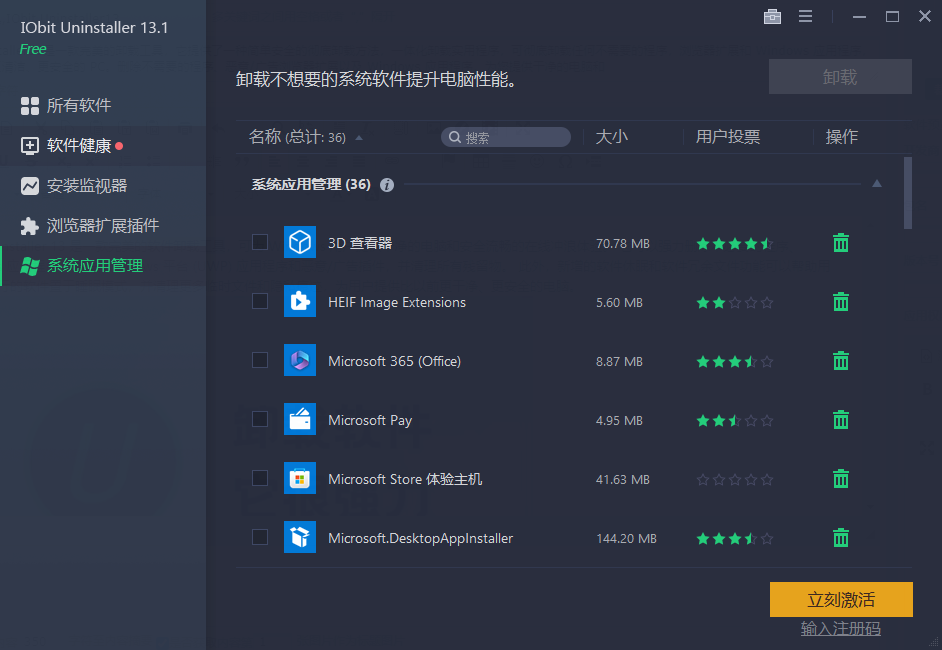This screenshot has height=650, width=942.
Task: Click empty star rating of Microsoft Store 体验主机
Action: pos(734,479)
